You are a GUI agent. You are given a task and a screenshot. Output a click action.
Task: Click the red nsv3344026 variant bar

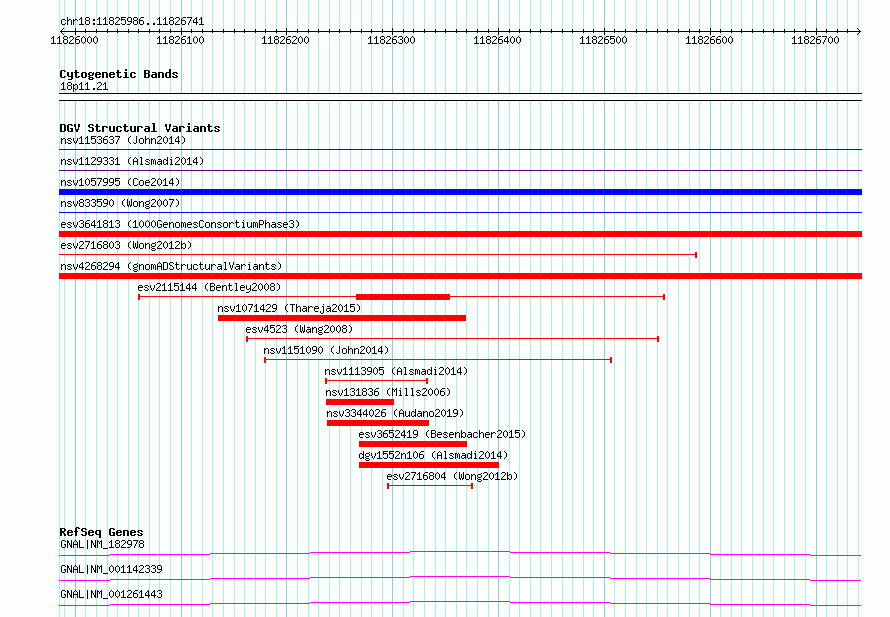click(378, 423)
